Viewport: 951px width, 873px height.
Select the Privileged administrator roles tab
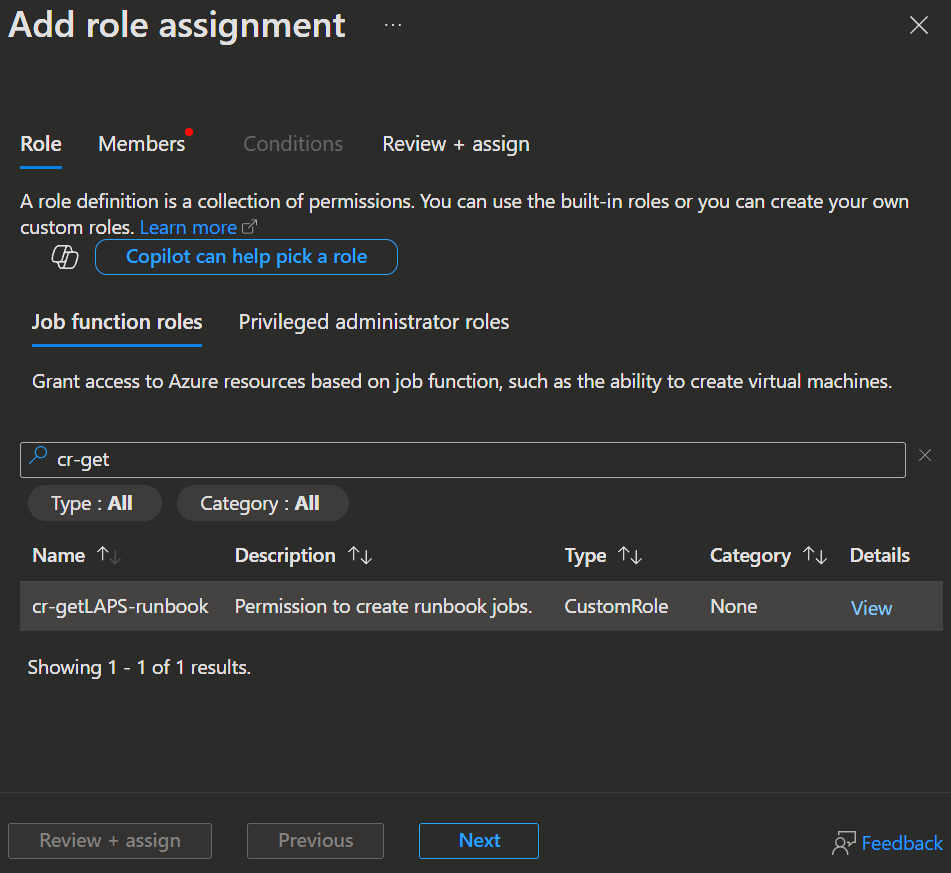(x=374, y=322)
